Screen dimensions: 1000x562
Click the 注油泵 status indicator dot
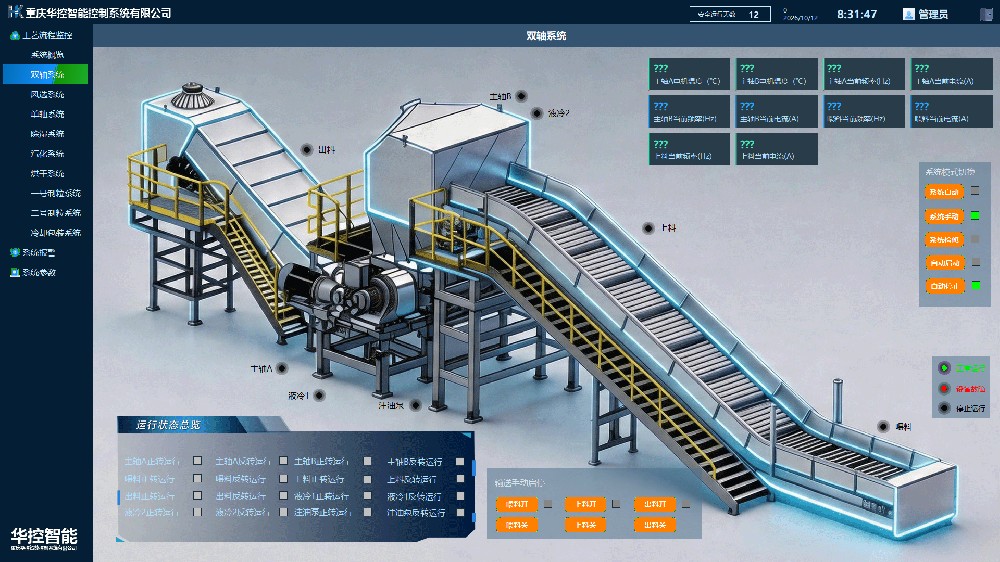point(415,405)
